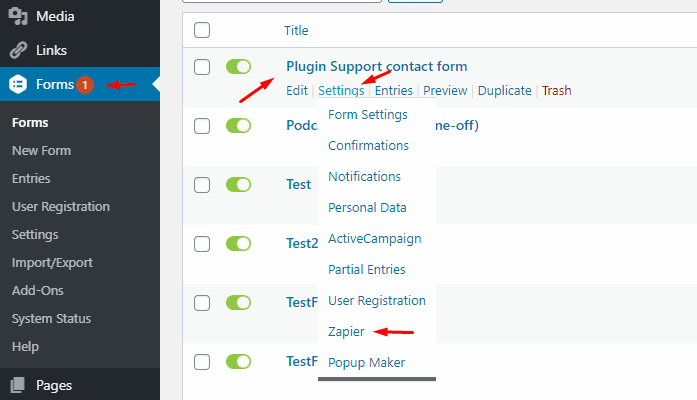Click the Edit link under form title

(x=296, y=90)
